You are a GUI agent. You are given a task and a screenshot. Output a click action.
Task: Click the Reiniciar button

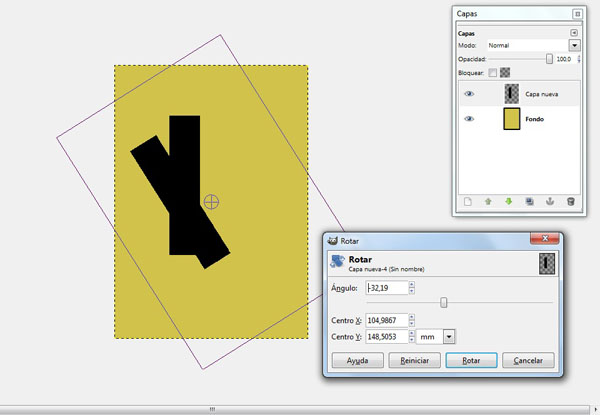tap(414, 360)
